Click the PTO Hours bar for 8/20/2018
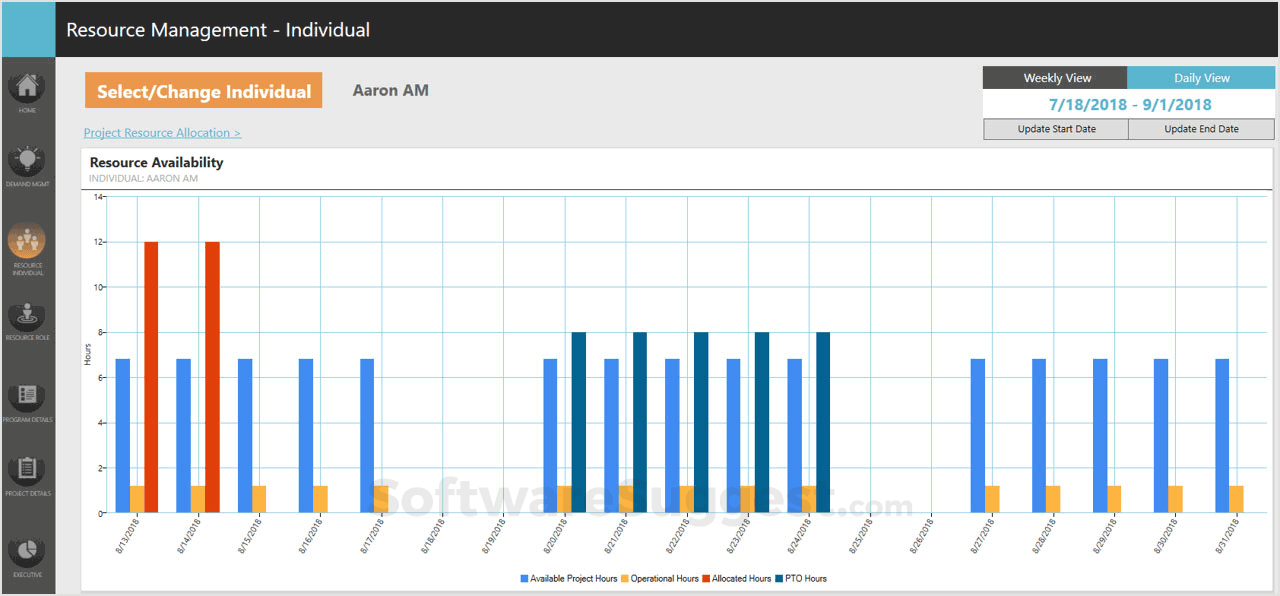Viewport: 1280px width, 596px height. (579, 422)
